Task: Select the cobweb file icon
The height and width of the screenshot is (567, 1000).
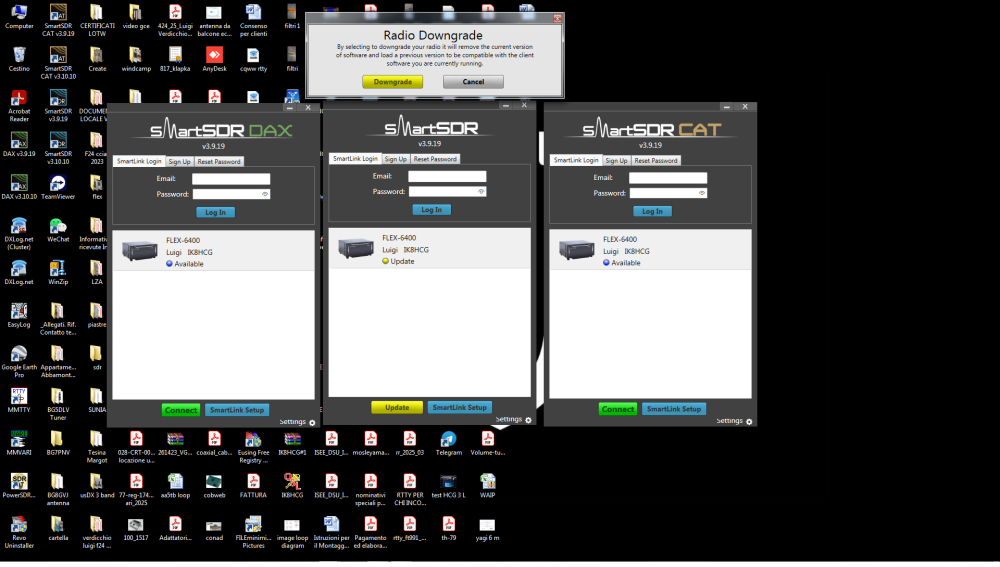Action: coord(214,486)
